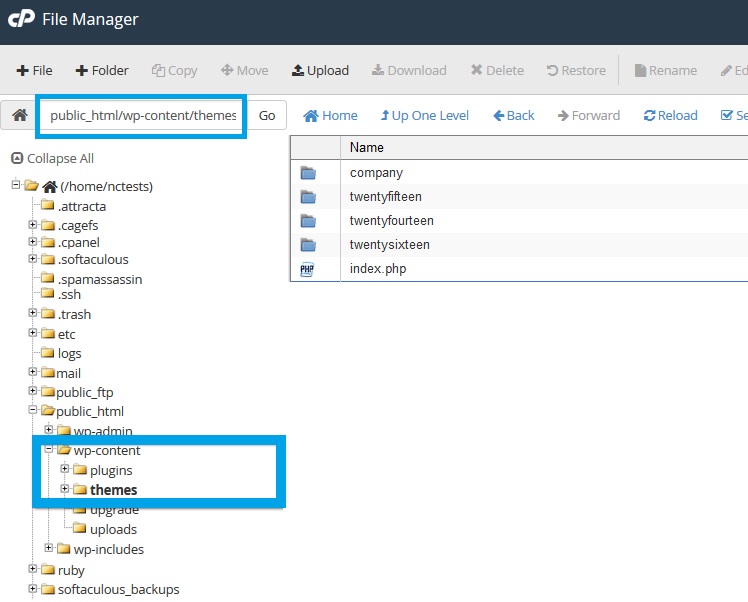Open the Upload dialog

pyautogui.click(x=320, y=71)
